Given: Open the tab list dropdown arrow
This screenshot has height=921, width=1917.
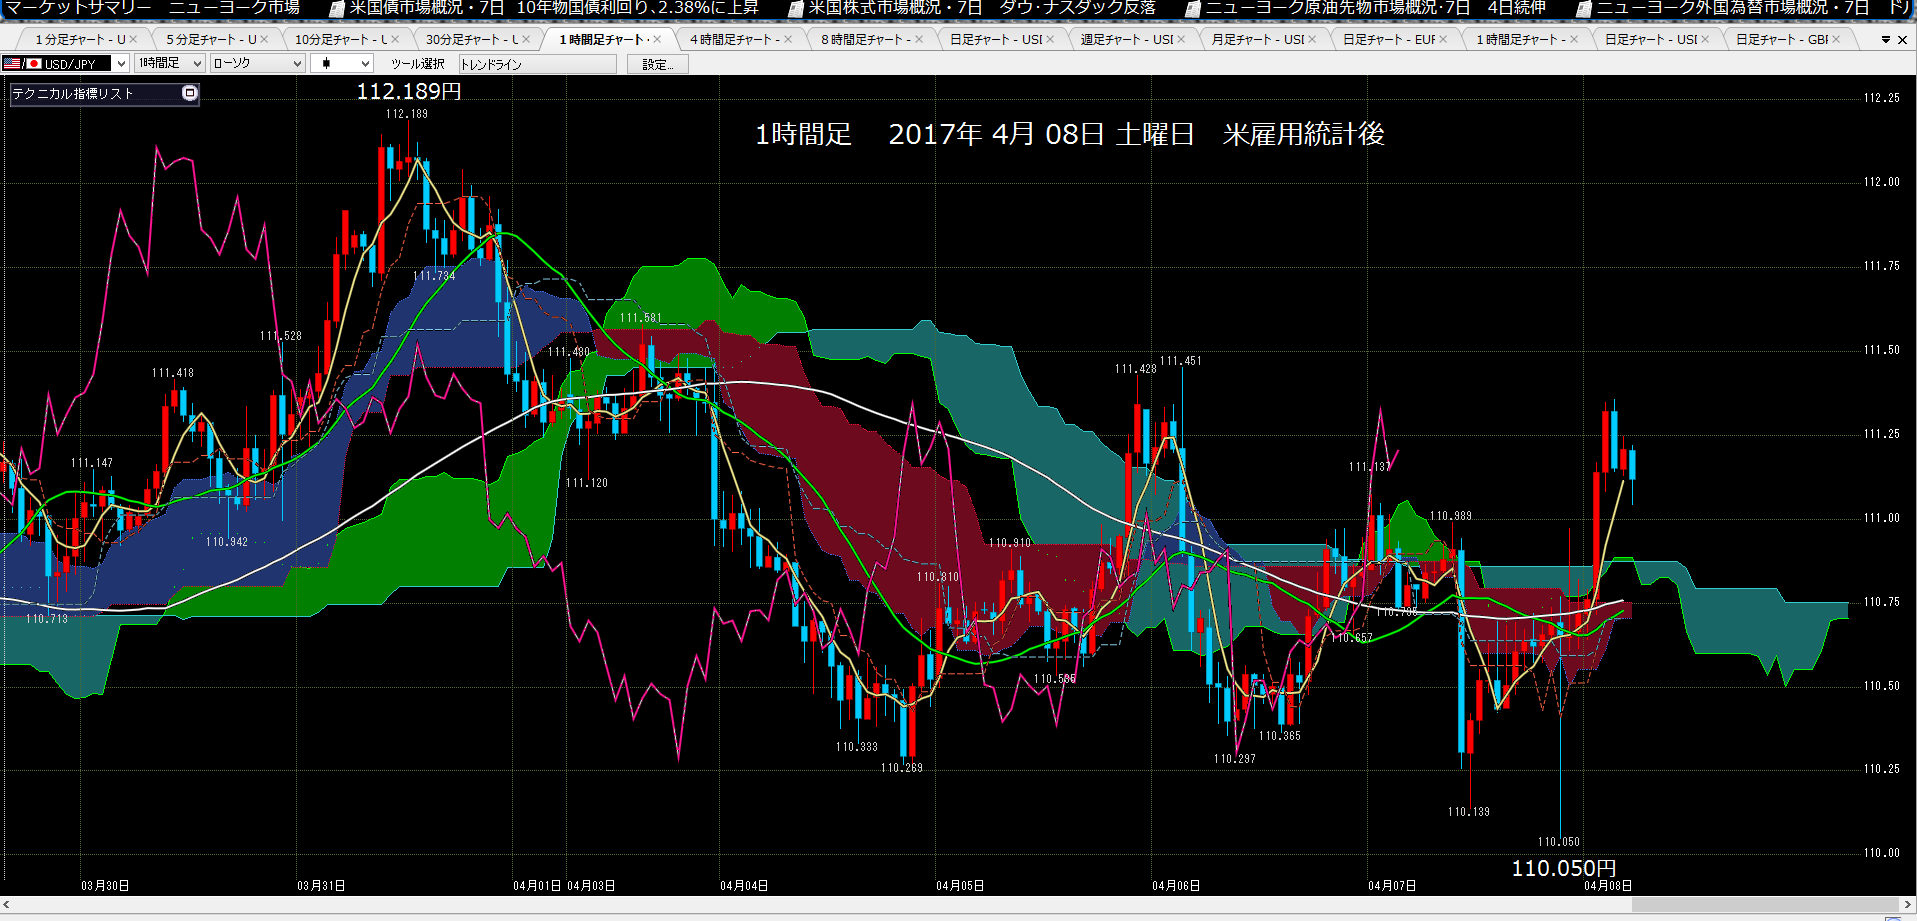Looking at the screenshot, I should click(1886, 40).
